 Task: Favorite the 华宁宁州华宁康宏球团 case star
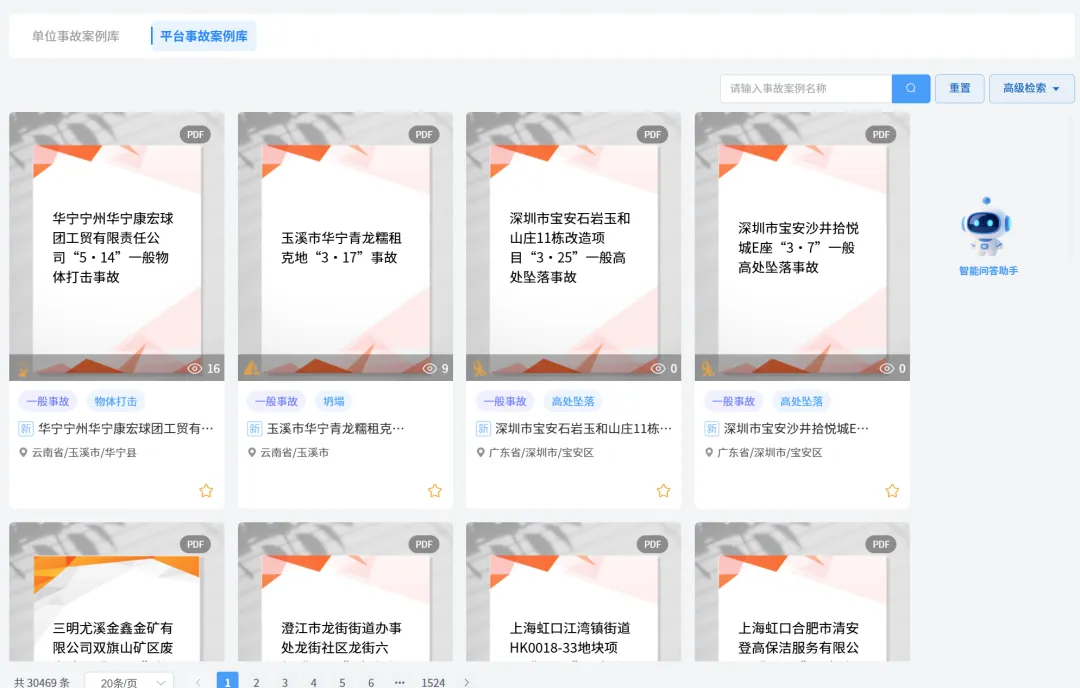click(x=206, y=490)
